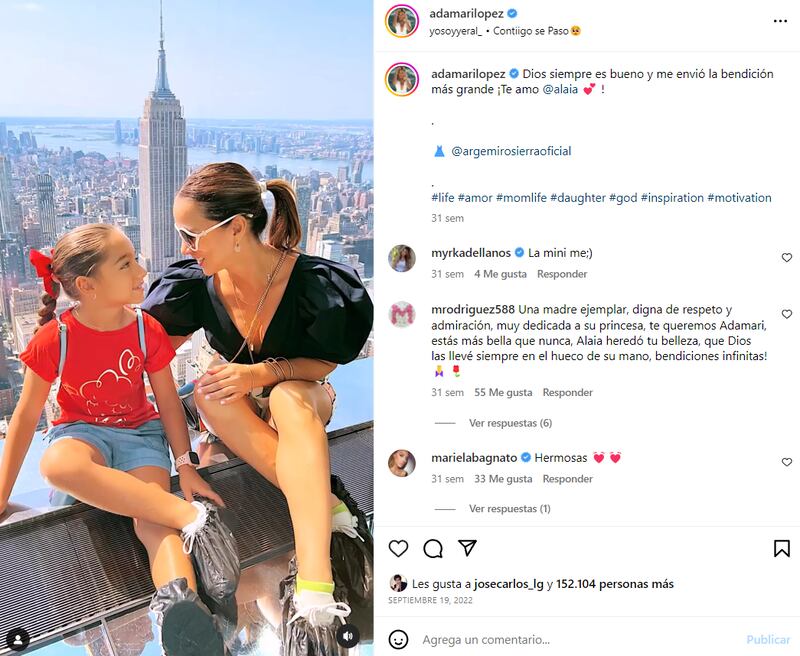This screenshot has width=800, height=656.
Task: Open the comment bubble icon
Action: point(433,548)
